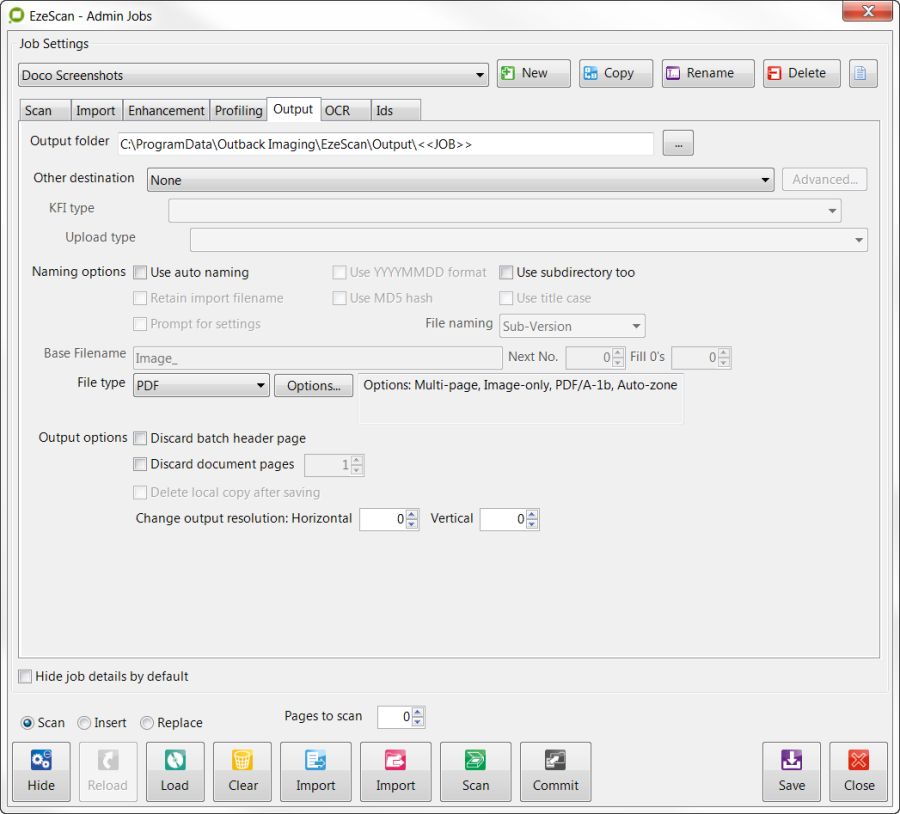Click the Clear bin icon button
This screenshot has height=814, width=900.
(243, 771)
